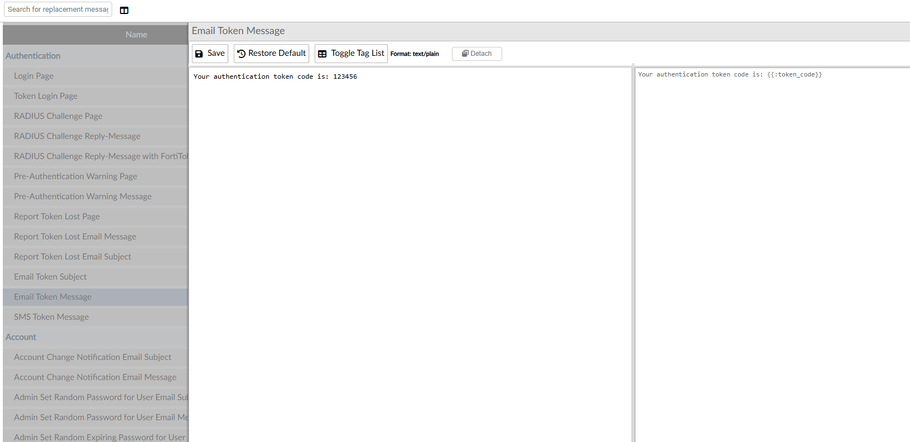Click the split-view column icon beside search

tap(124, 10)
